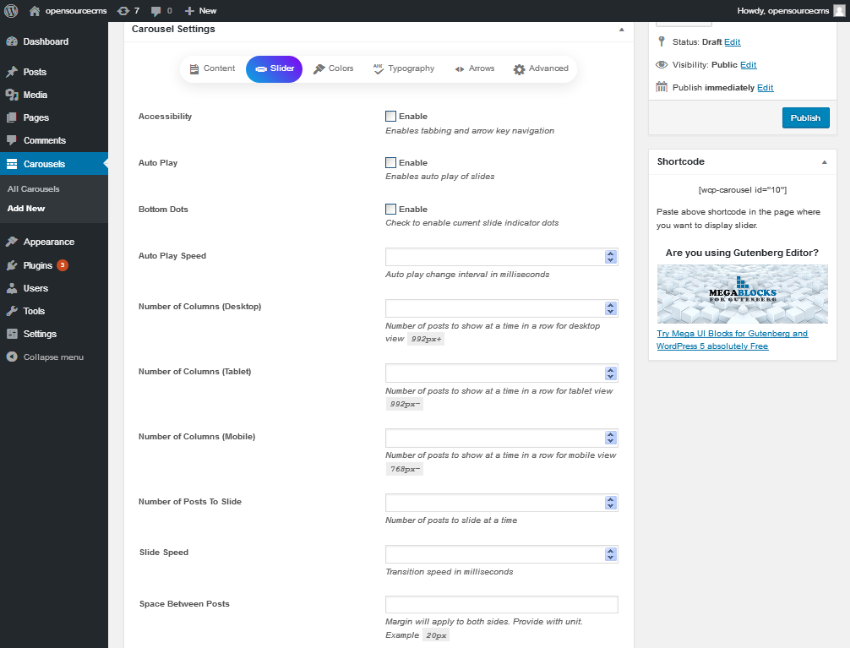850x648 pixels.
Task: Click the Appearance brush icon
Action: tap(11, 241)
